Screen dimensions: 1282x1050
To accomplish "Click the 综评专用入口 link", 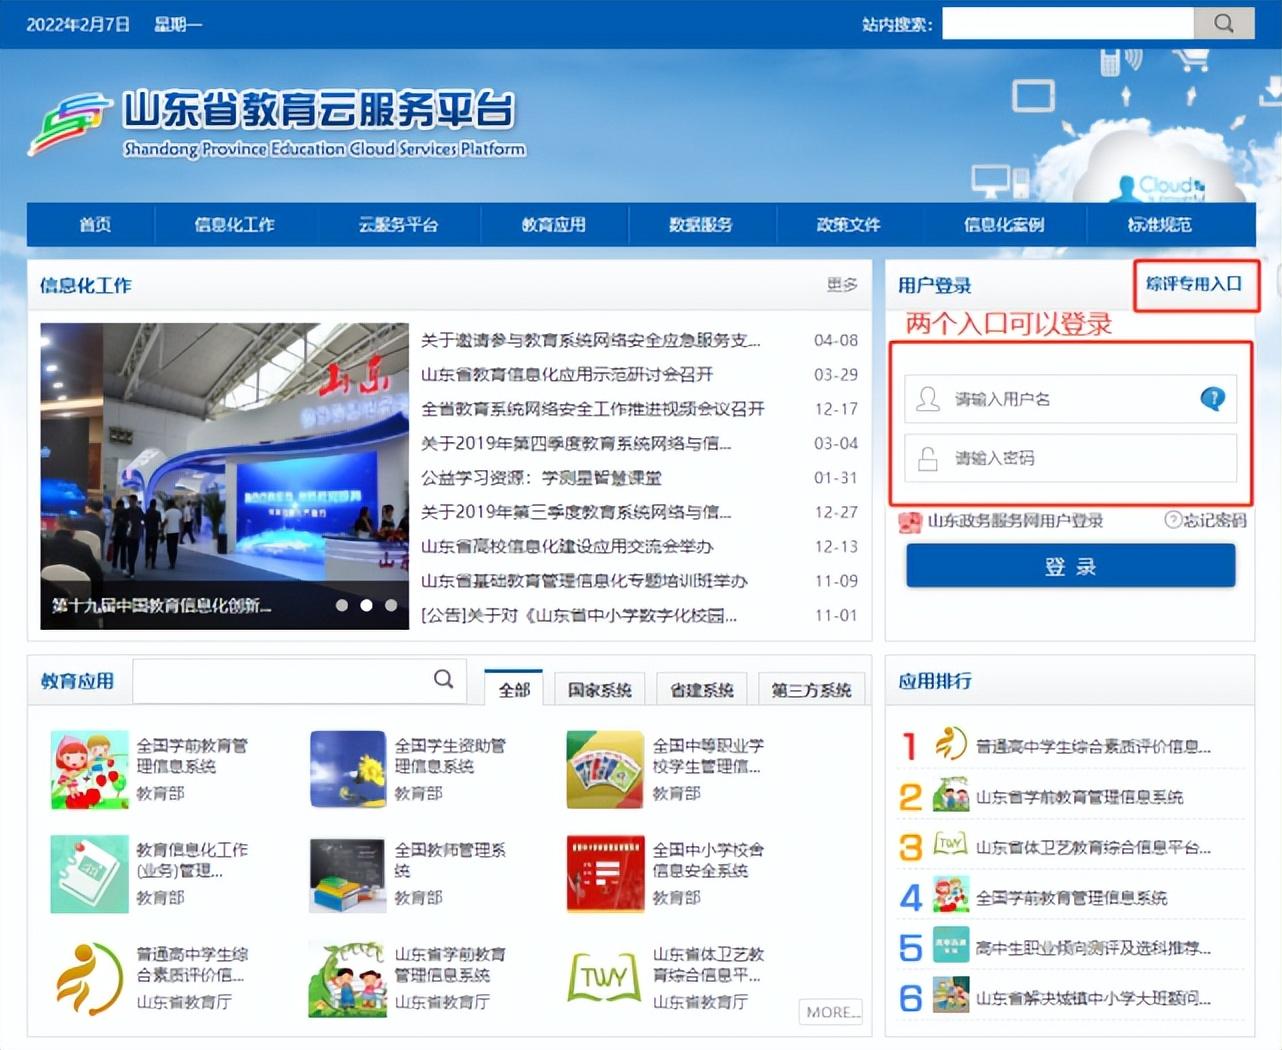I will (1194, 284).
